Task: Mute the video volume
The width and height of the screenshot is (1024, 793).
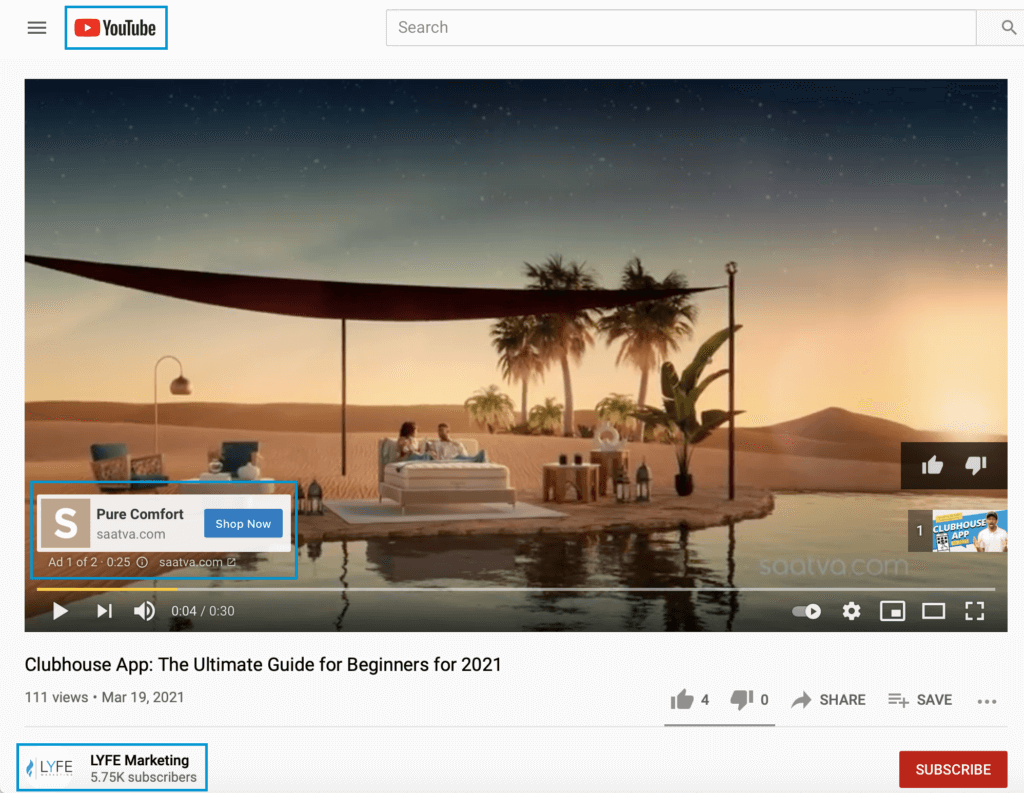Action: tap(145, 611)
